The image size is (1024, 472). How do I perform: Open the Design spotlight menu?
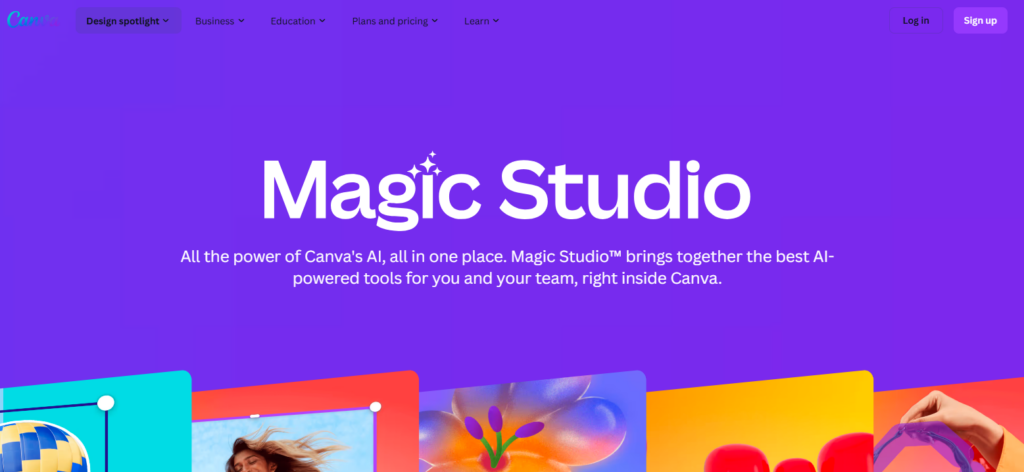pos(127,21)
